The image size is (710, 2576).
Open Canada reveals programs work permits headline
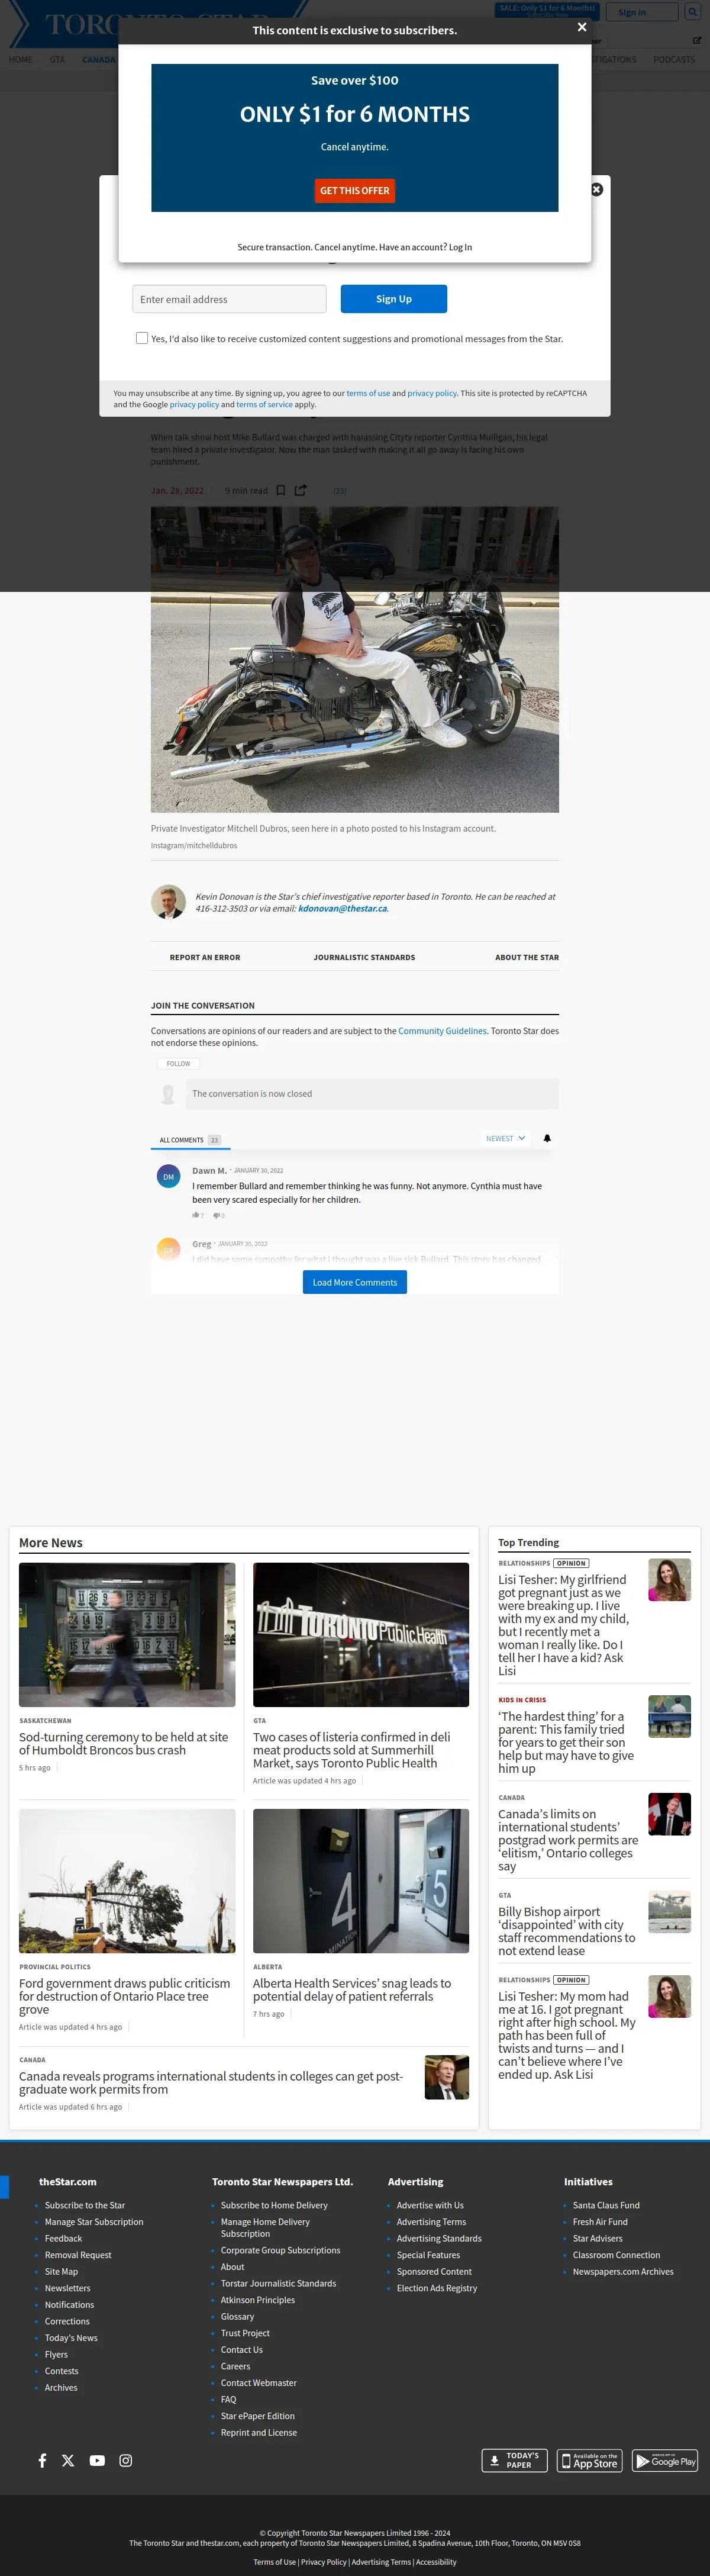(211, 2082)
